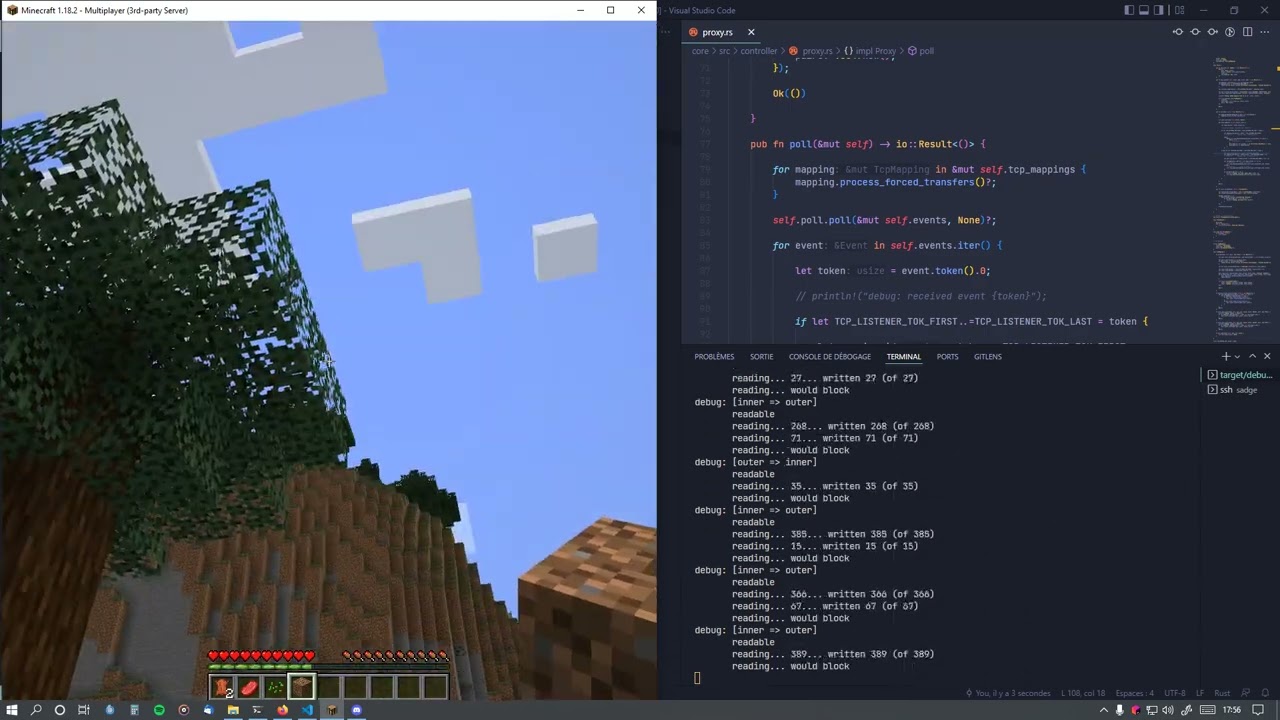Change file encoding UTF-8 in status bar

pos(1175,693)
